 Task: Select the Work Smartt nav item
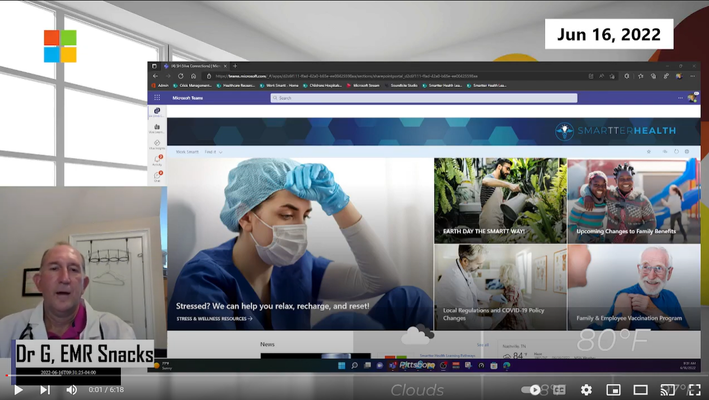pos(187,152)
